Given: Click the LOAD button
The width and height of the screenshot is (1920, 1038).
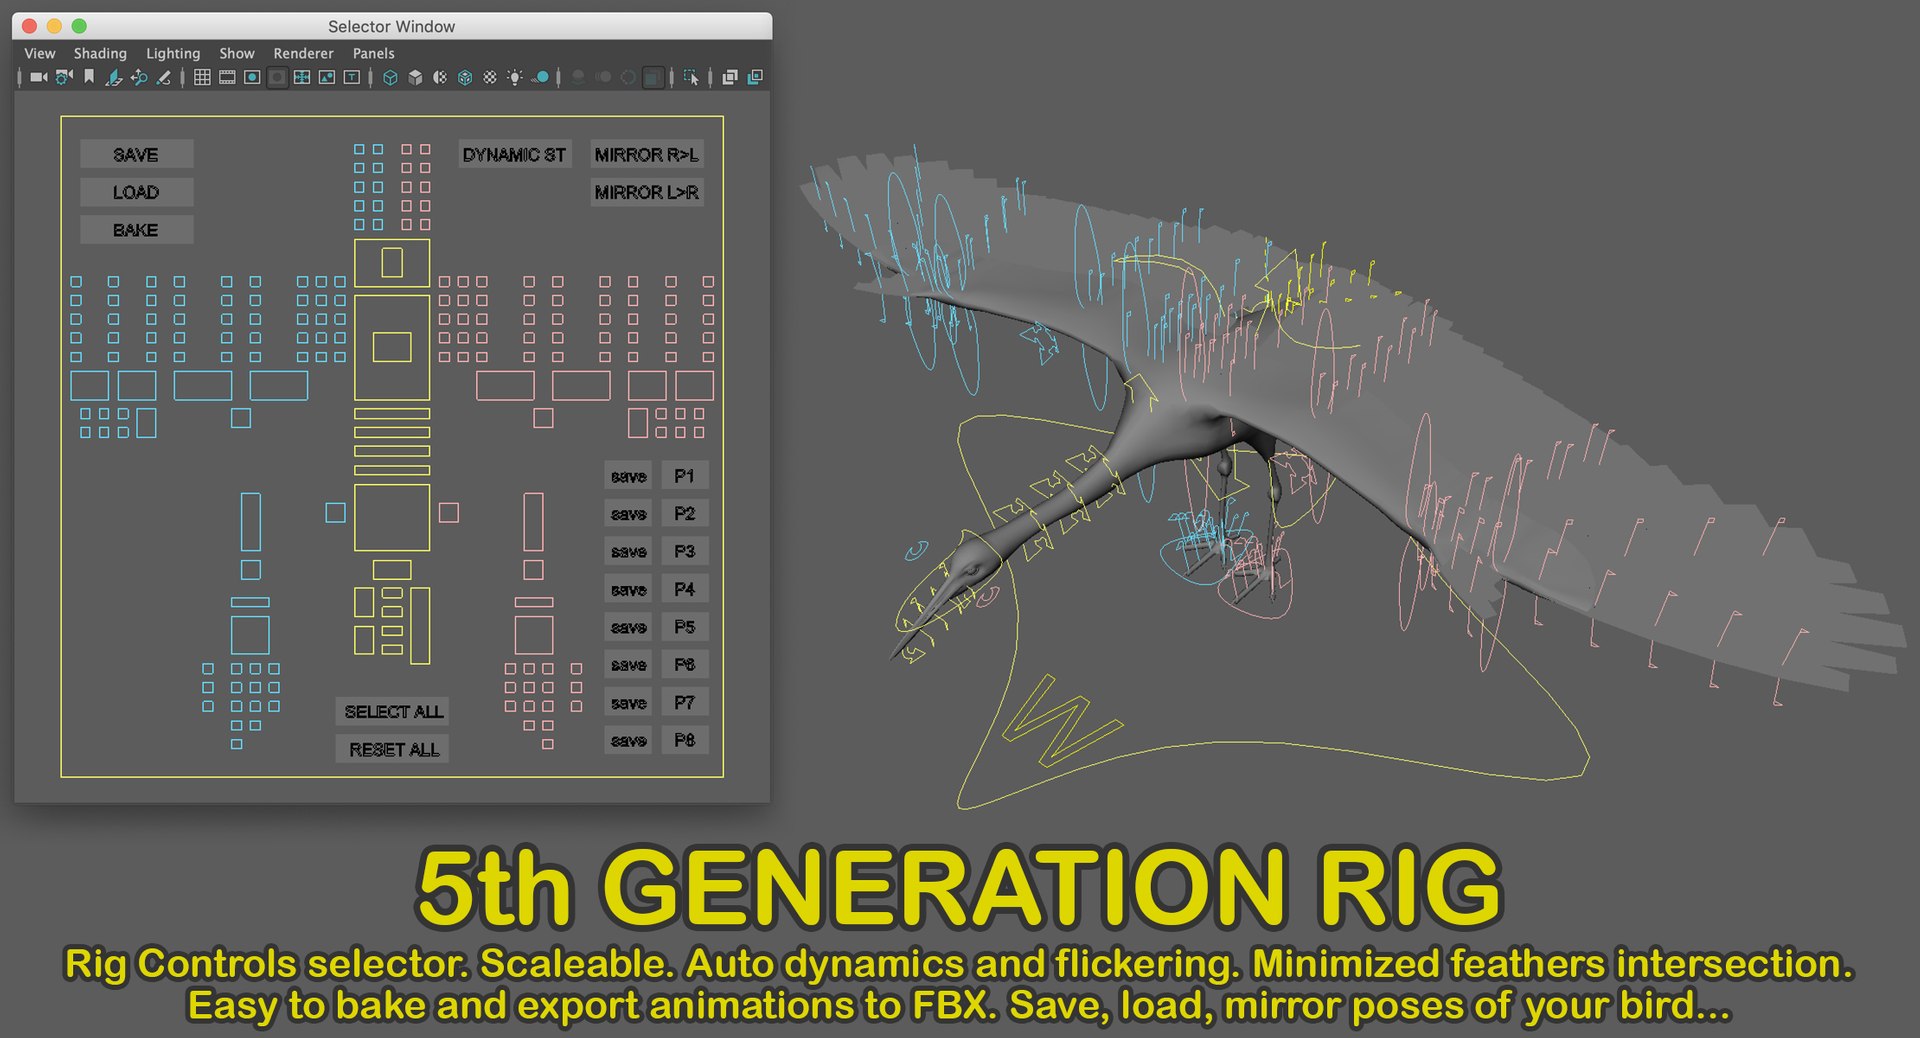Looking at the screenshot, I should [137, 192].
